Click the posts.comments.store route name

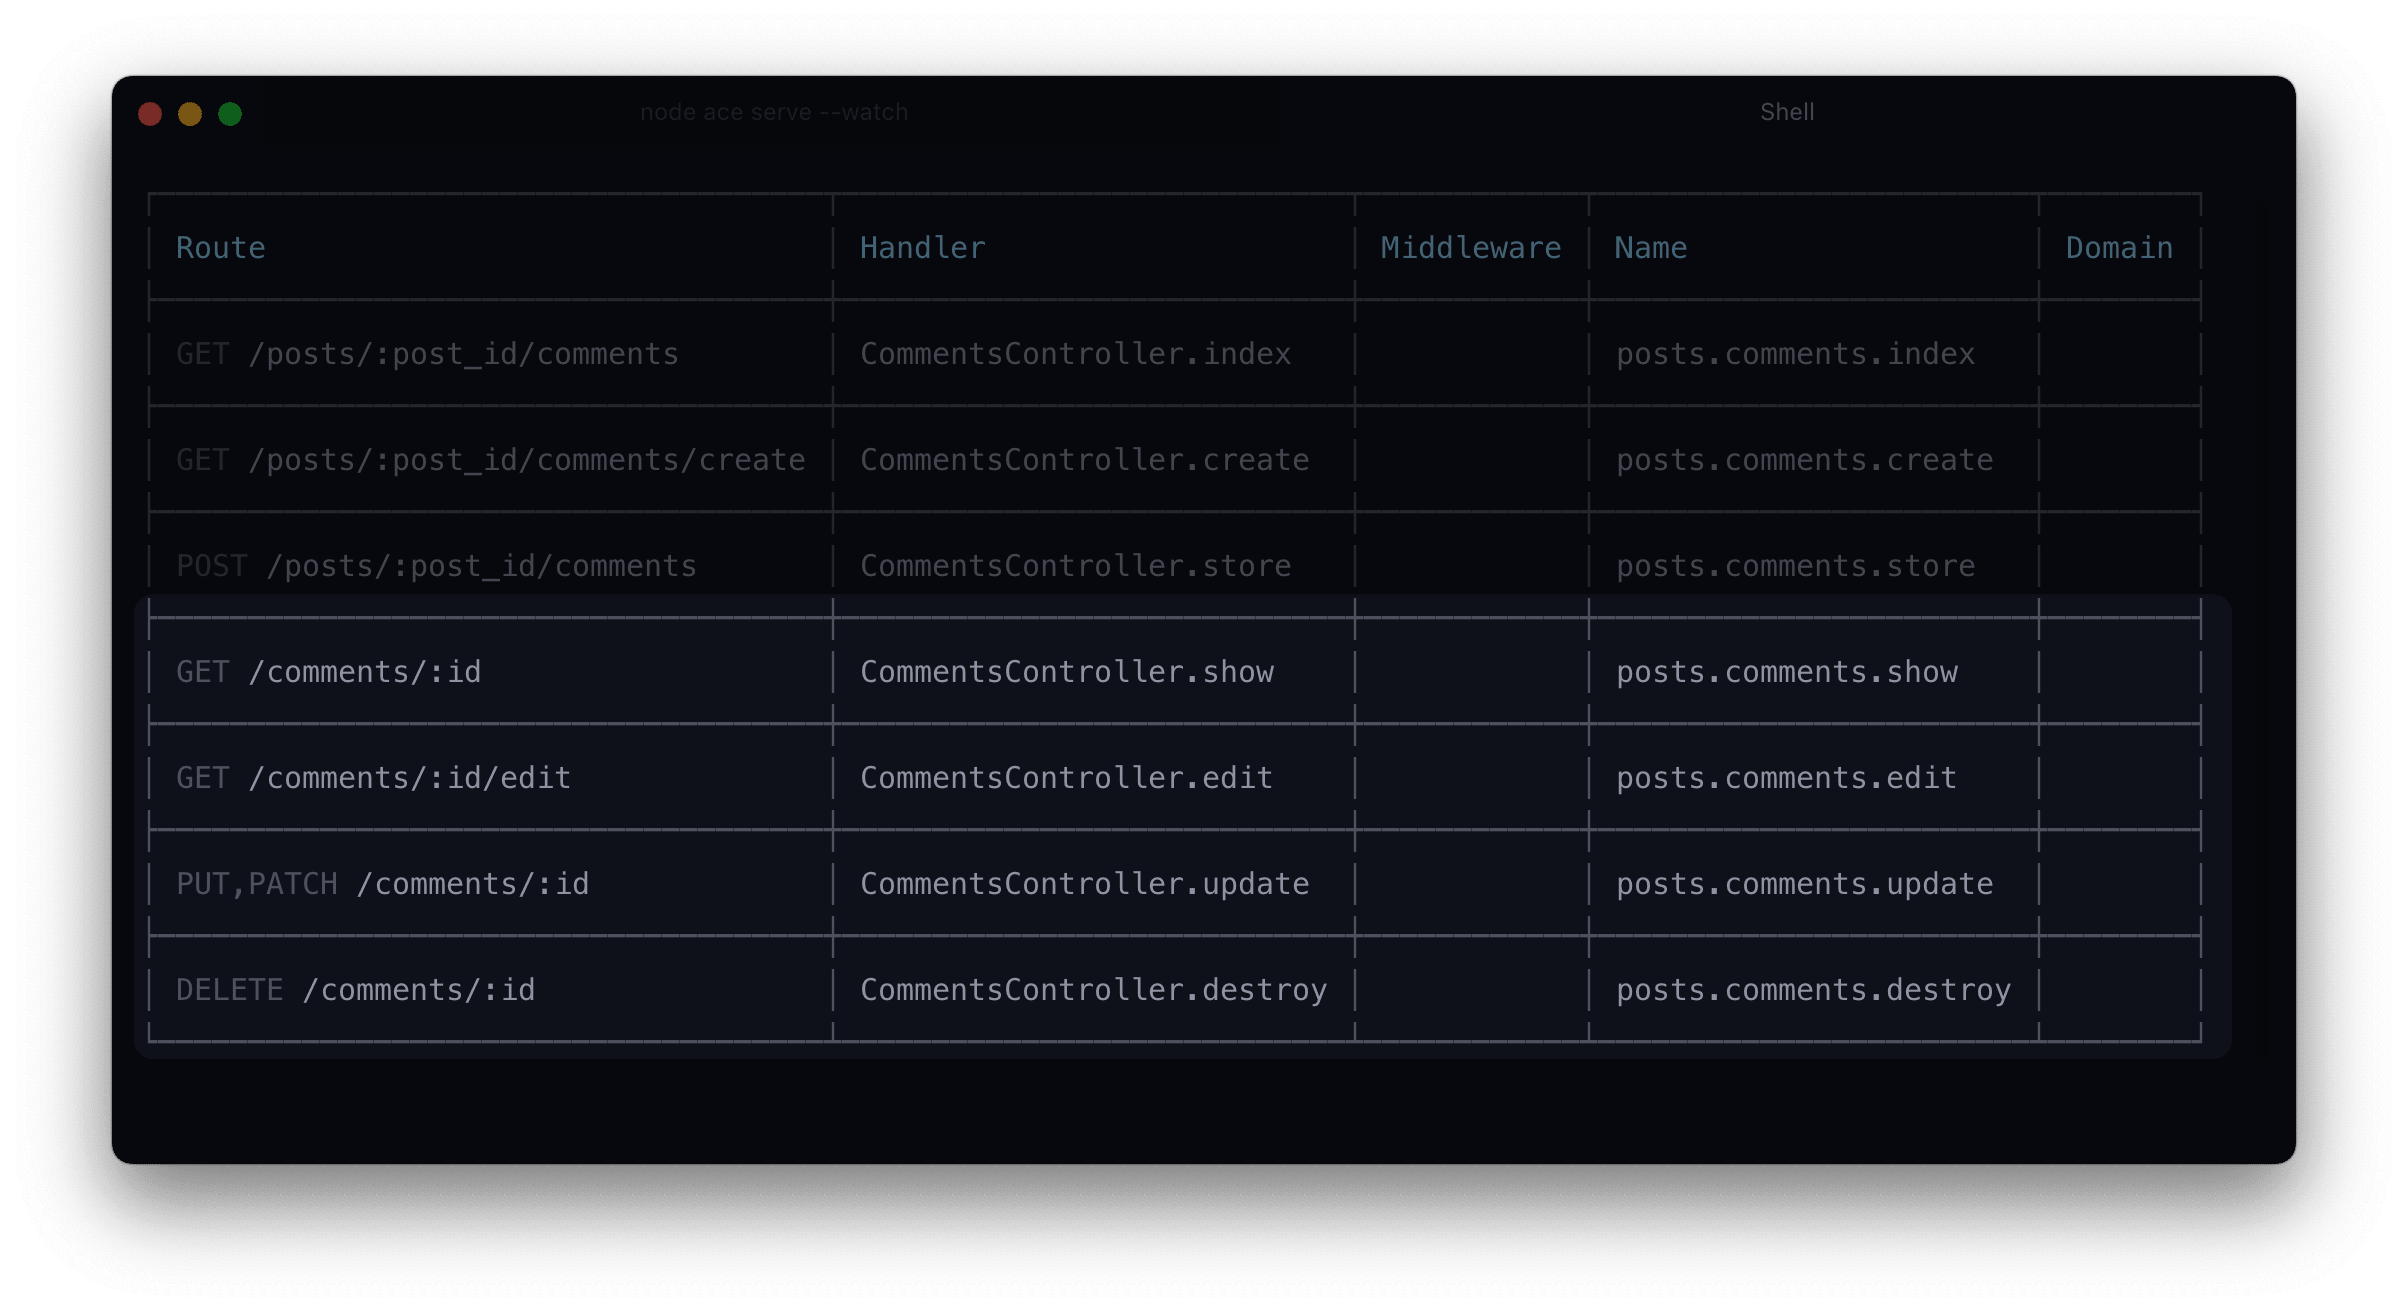[x=1795, y=566]
